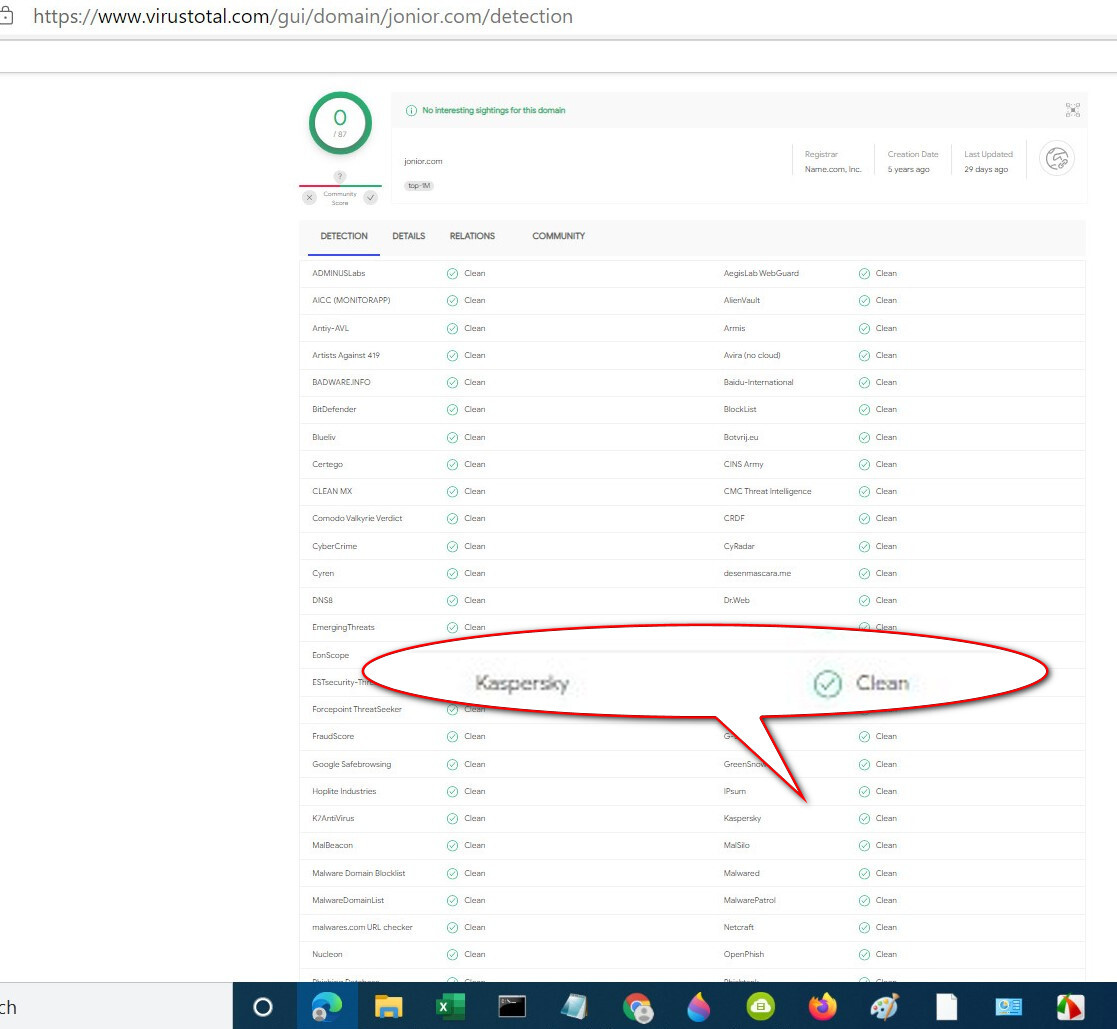Click the 0/87 detection score circle
This screenshot has height=1029, width=1117.
click(x=340, y=123)
